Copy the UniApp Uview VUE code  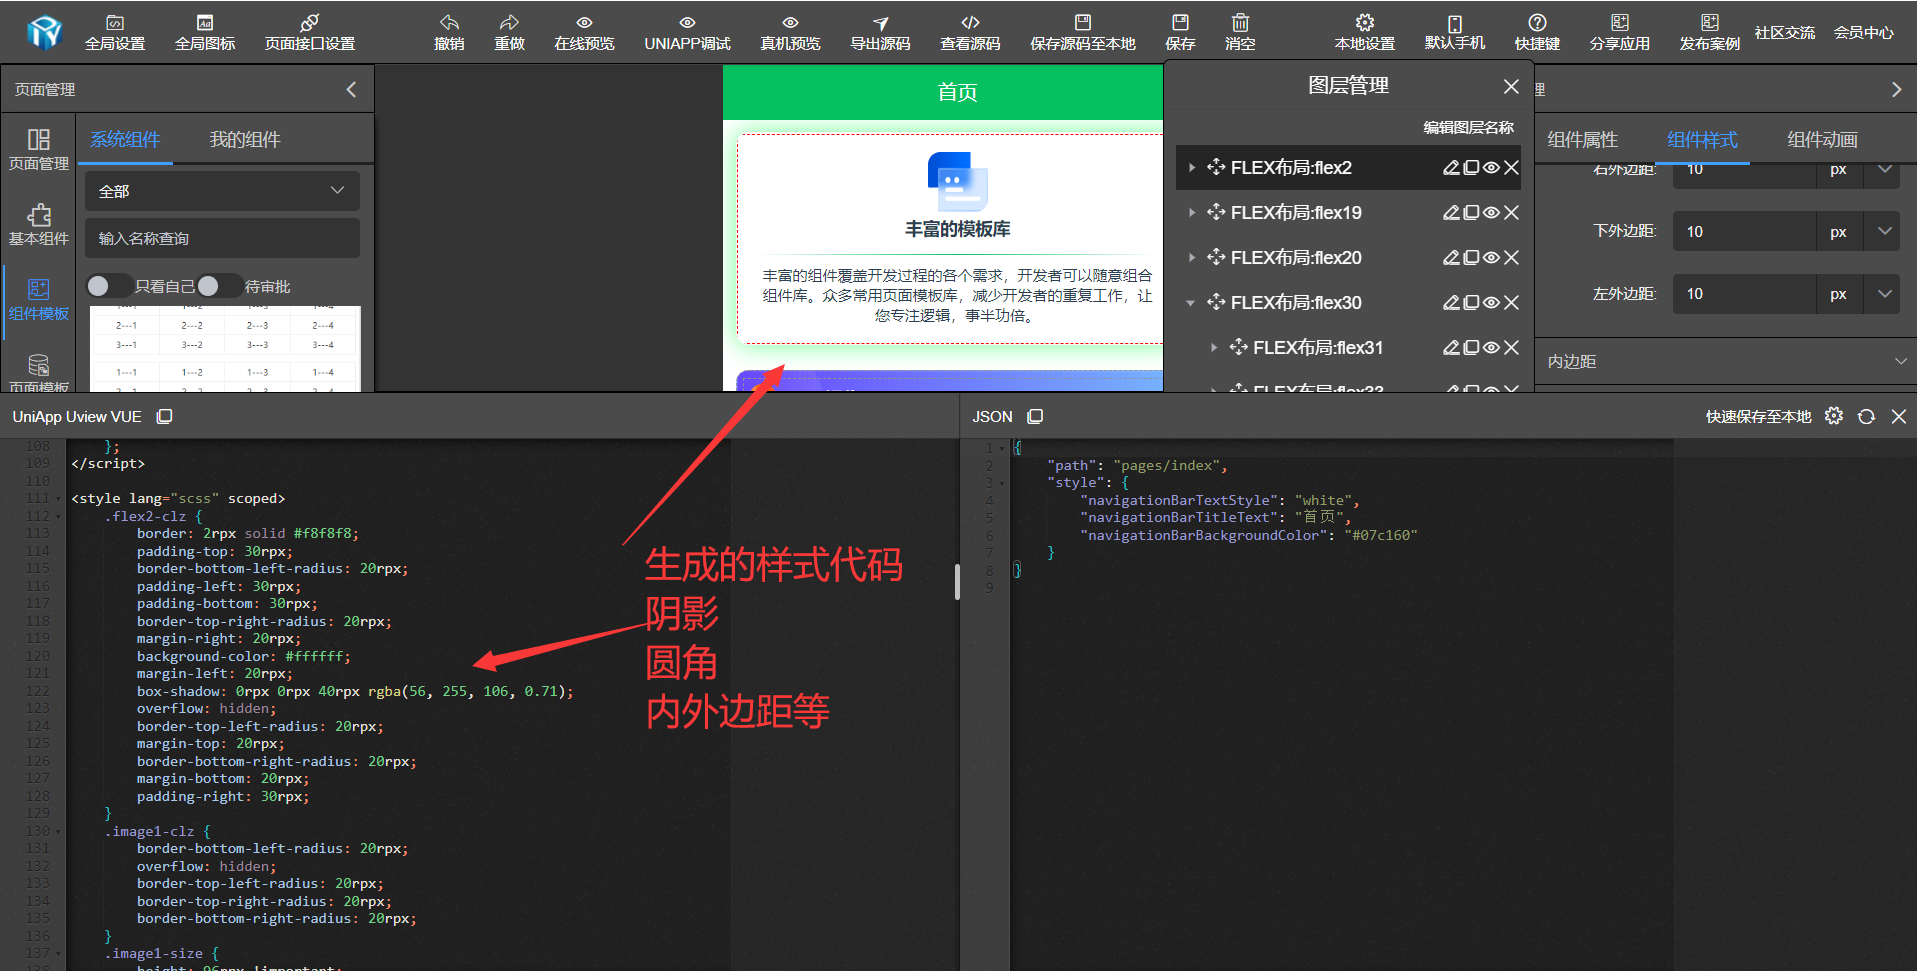(165, 416)
